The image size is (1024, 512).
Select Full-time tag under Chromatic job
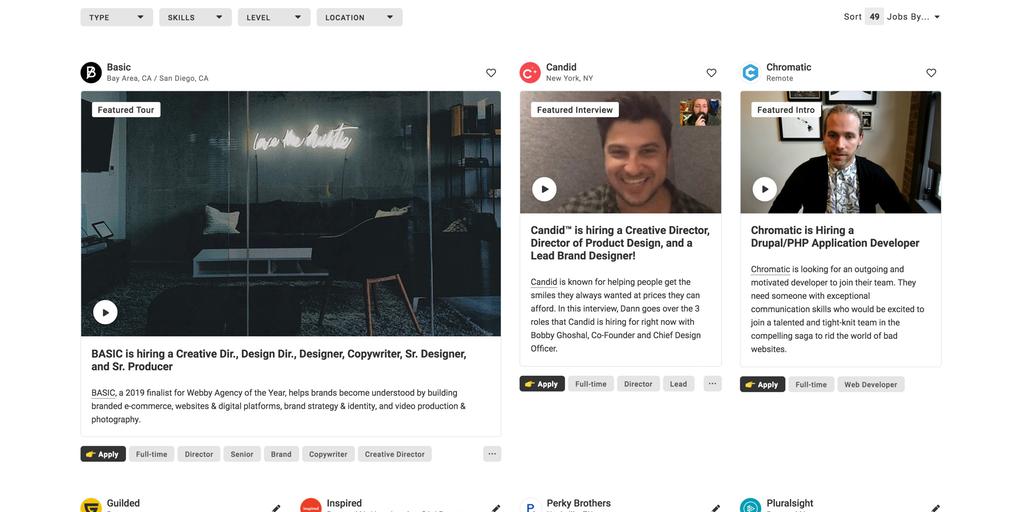[811, 385]
